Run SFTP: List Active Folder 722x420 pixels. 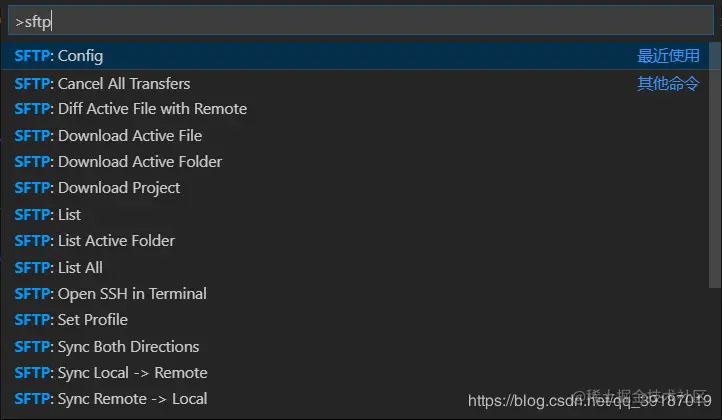coord(95,241)
